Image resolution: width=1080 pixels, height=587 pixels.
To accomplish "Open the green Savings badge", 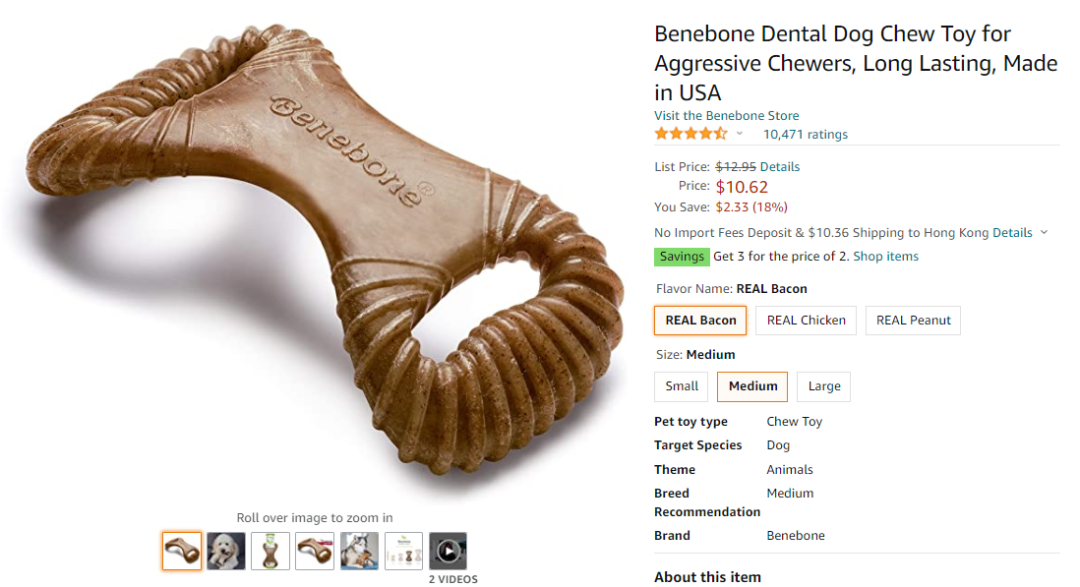I will coord(681,257).
